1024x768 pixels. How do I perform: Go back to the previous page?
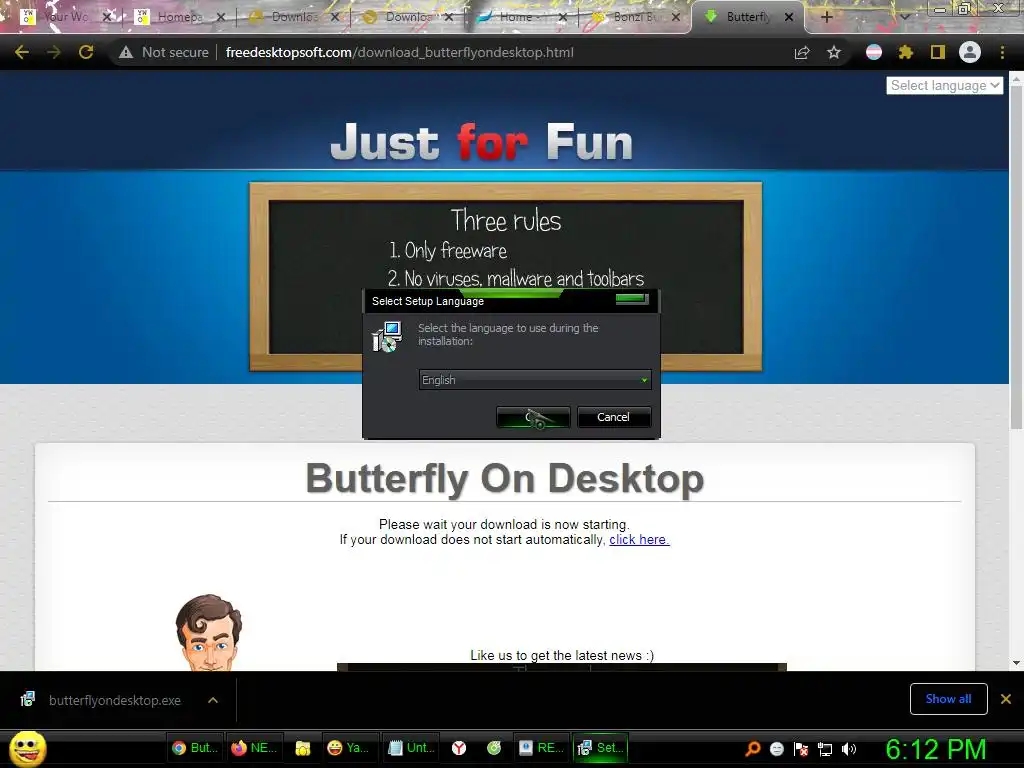(22, 52)
